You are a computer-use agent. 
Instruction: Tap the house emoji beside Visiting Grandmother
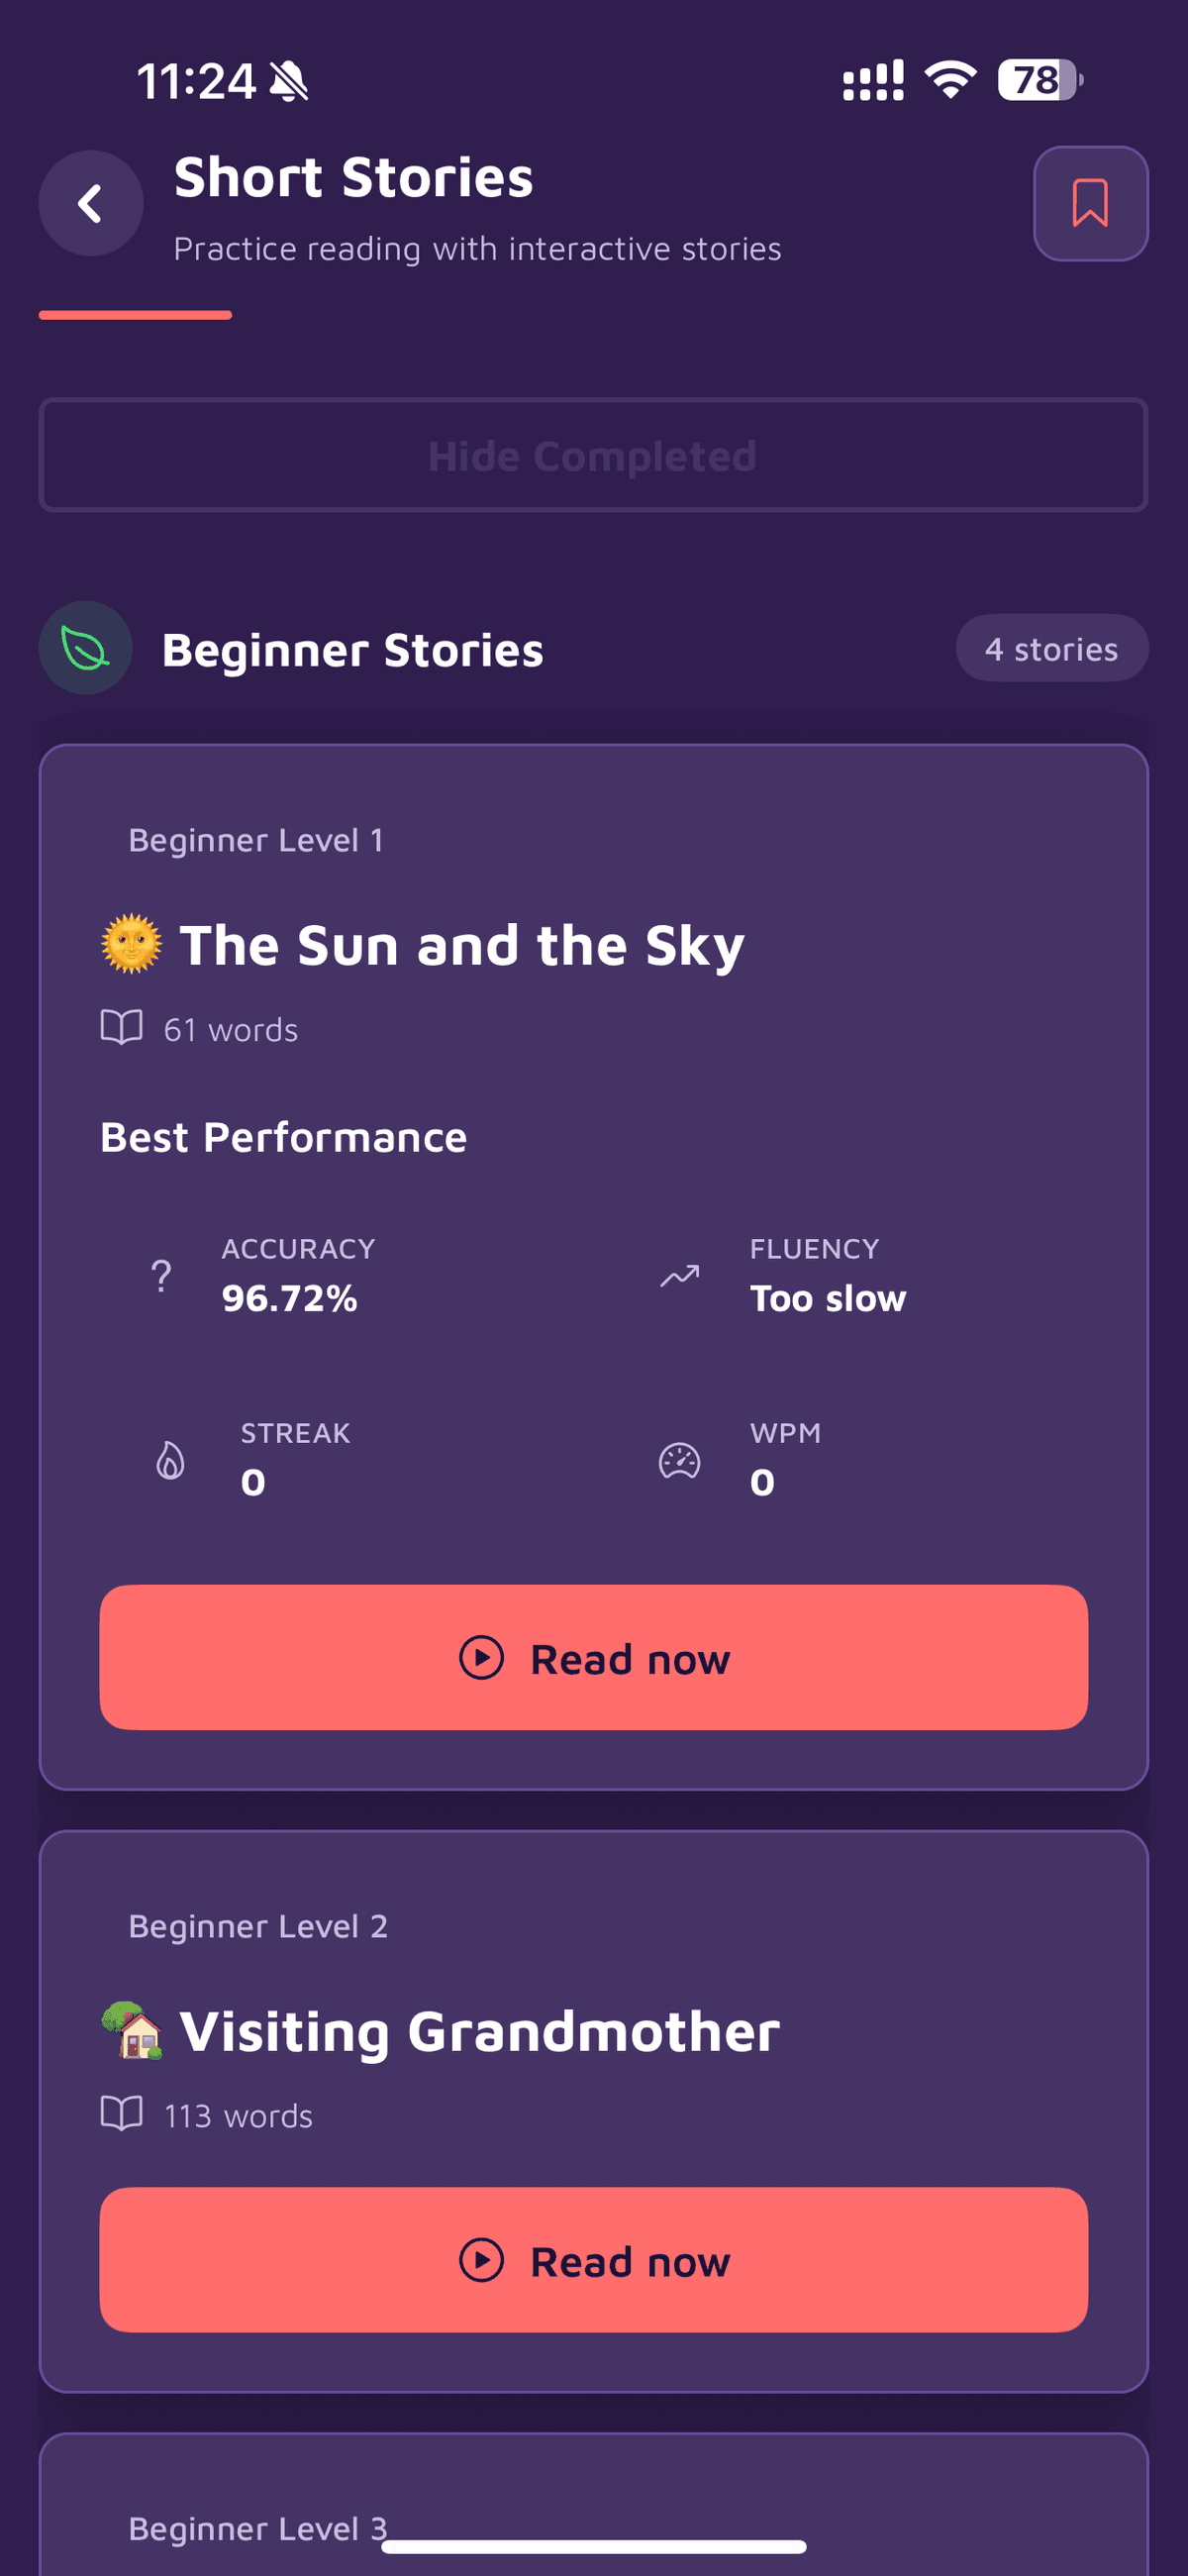[133, 2030]
